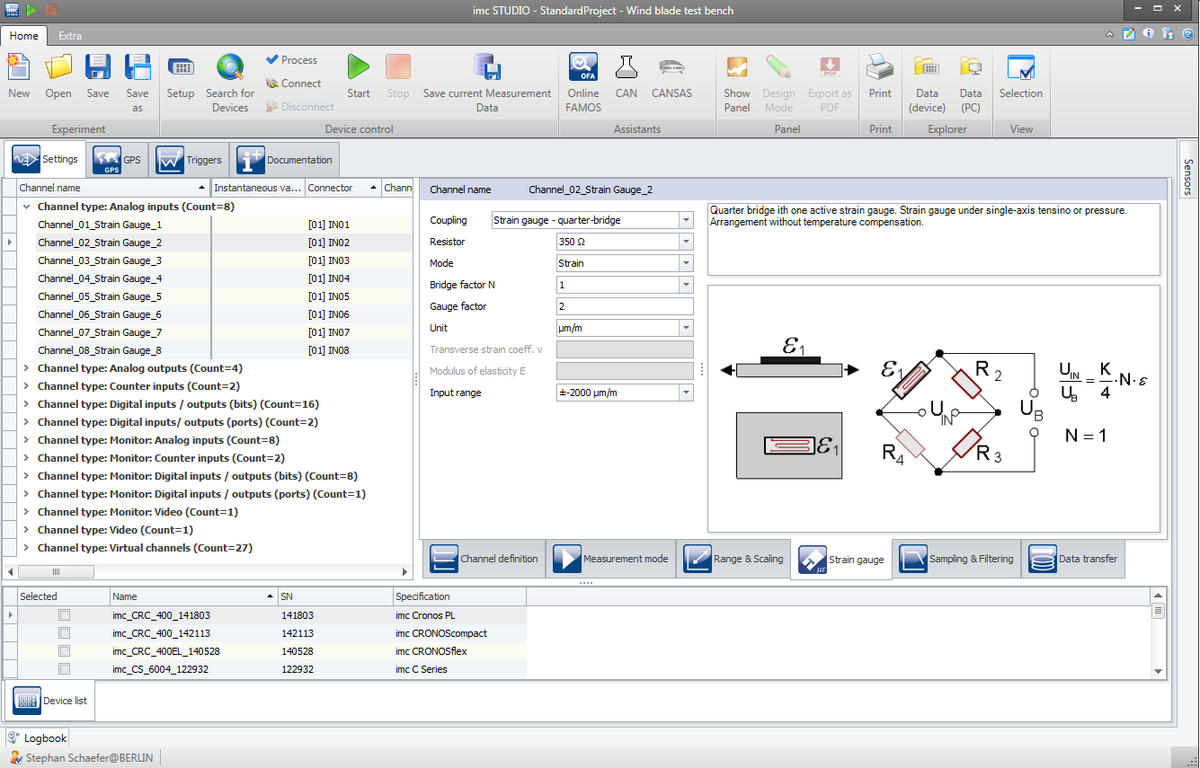This screenshot has width=1200, height=768.
Task: Tick the checkbox for imc_CS_6004_122932
Action: (x=65, y=669)
